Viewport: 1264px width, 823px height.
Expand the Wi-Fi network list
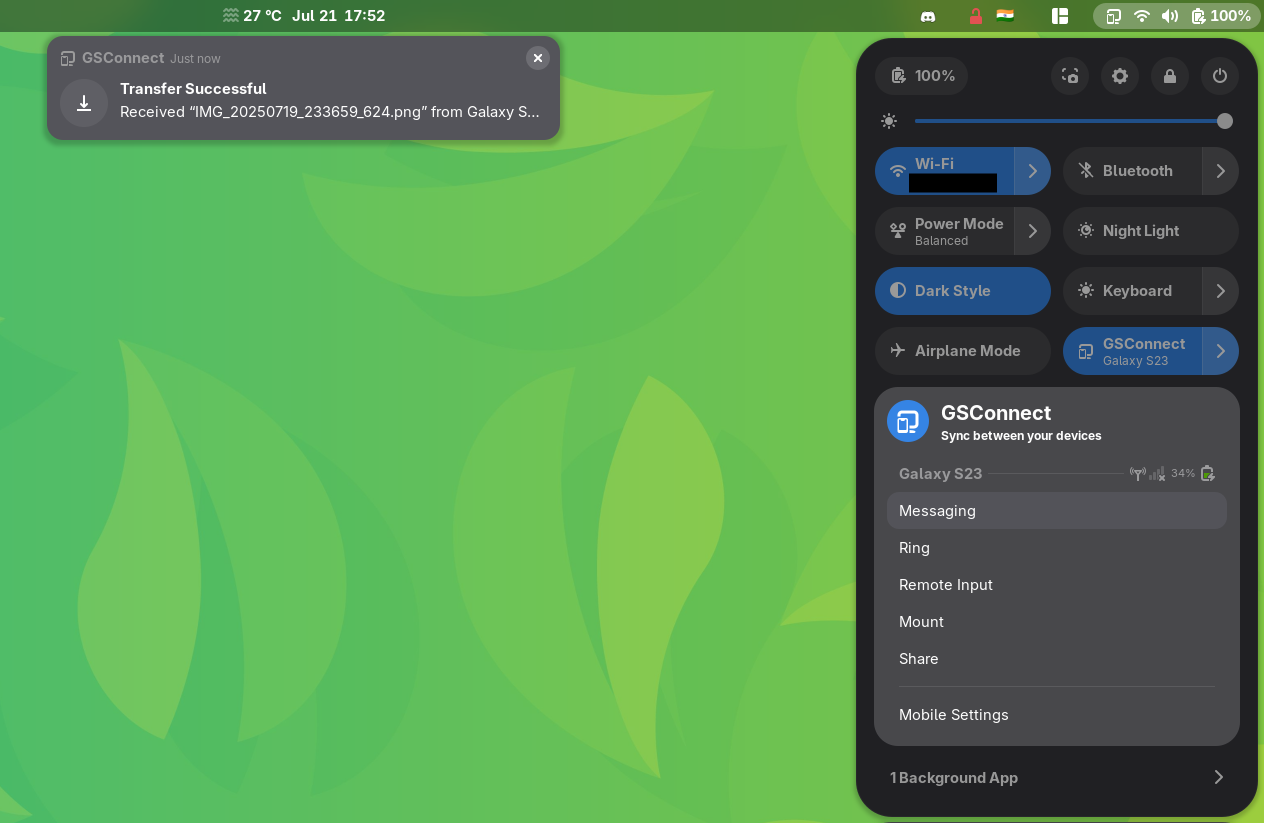coord(1034,171)
